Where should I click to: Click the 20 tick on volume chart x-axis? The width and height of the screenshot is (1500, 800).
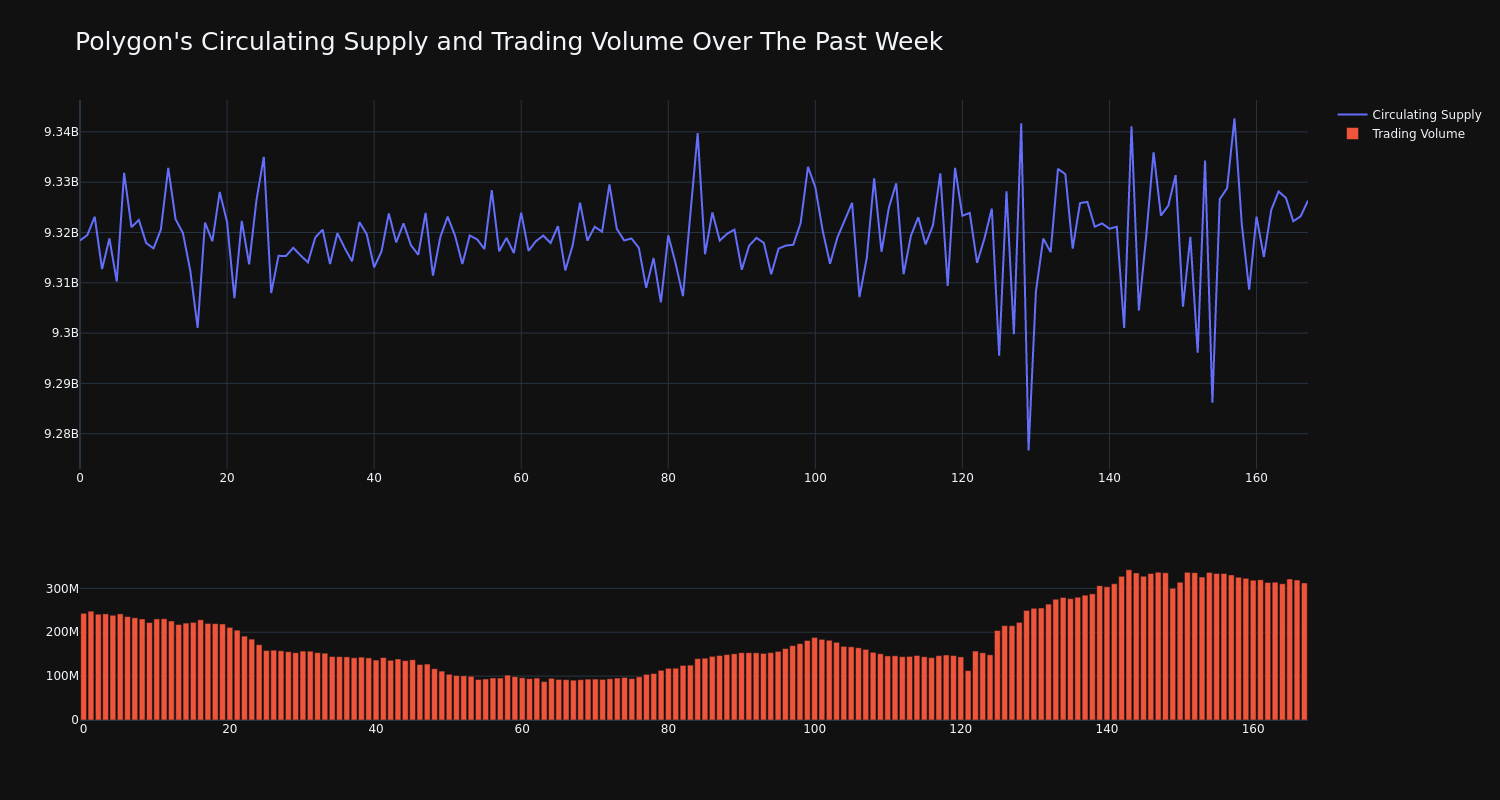(x=230, y=729)
